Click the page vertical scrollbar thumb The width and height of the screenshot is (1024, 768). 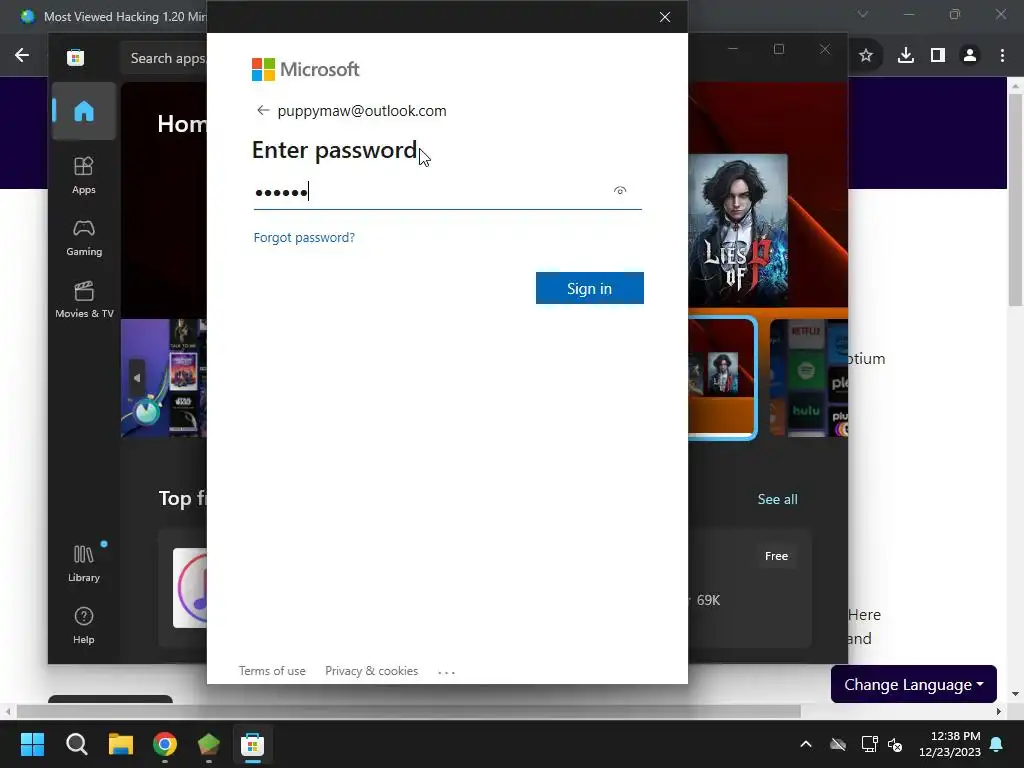pos(1015,199)
